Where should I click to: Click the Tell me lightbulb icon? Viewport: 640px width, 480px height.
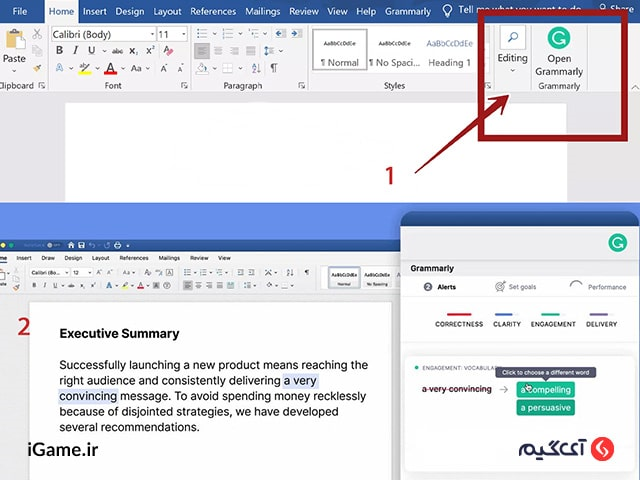447,11
